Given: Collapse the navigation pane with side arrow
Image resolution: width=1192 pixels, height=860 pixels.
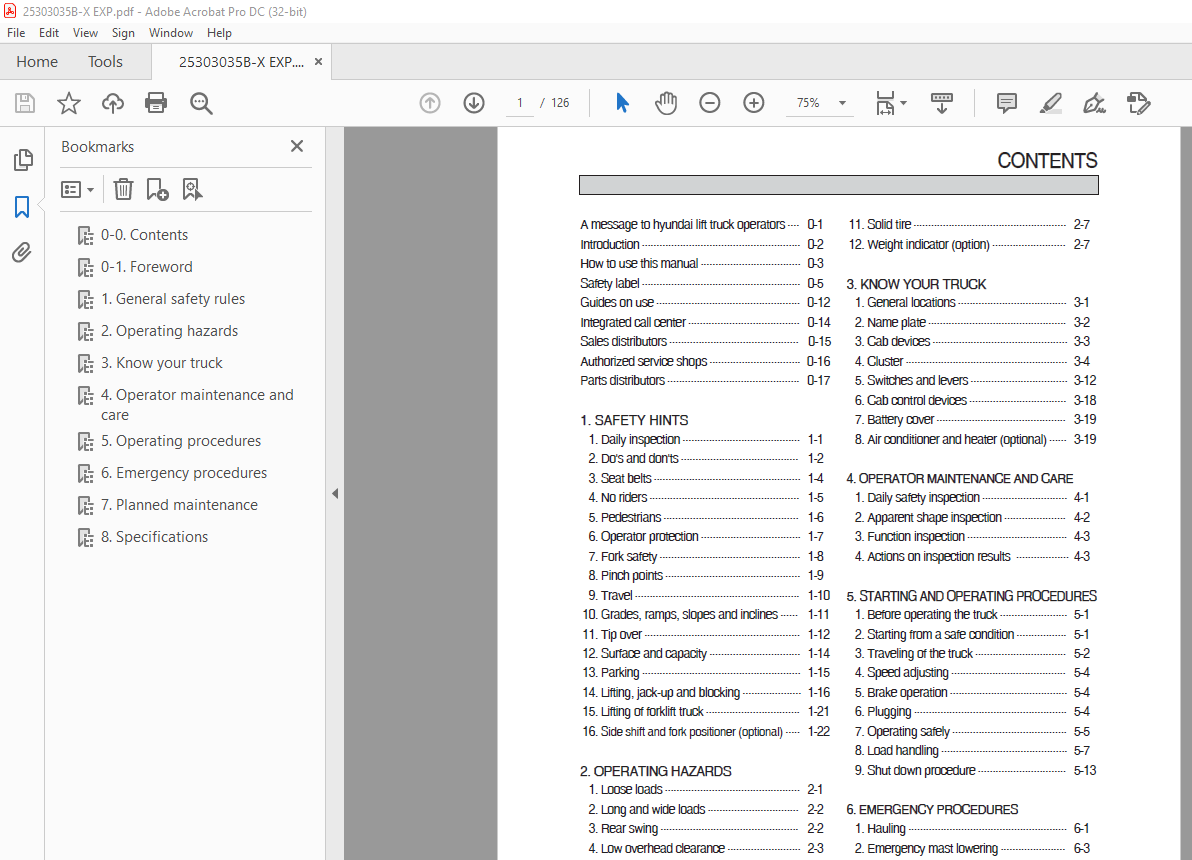Looking at the screenshot, I should 335,493.
